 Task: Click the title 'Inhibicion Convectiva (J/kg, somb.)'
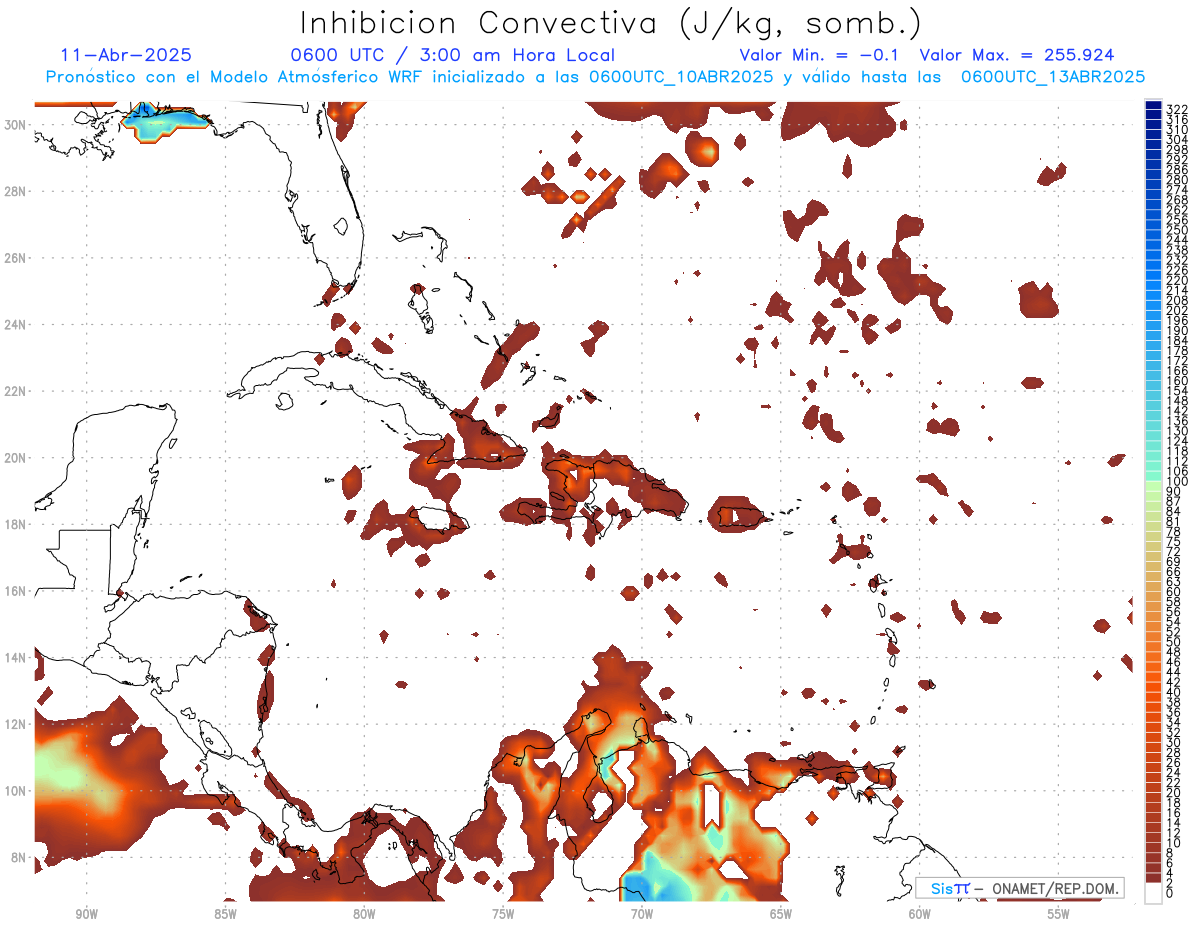click(611, 24)
